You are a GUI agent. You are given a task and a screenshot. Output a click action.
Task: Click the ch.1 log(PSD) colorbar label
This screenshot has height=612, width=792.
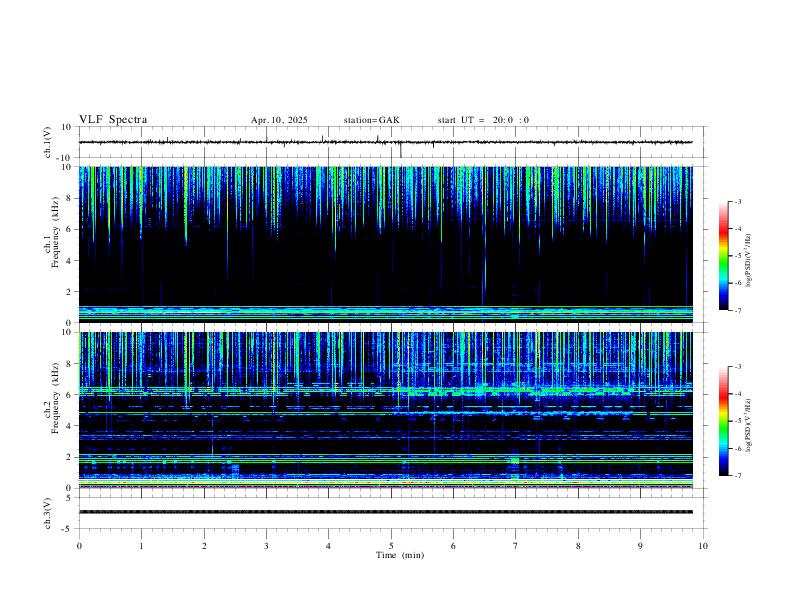[749, 261]
